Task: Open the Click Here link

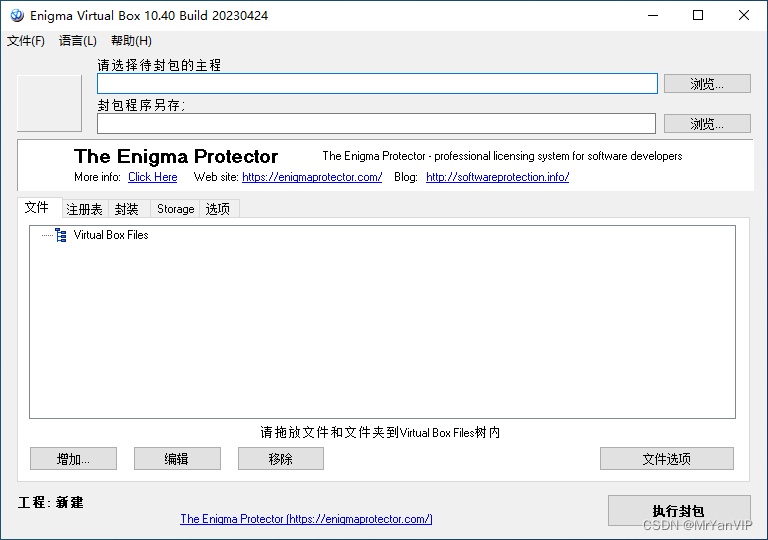Action: tap(153, 177)
